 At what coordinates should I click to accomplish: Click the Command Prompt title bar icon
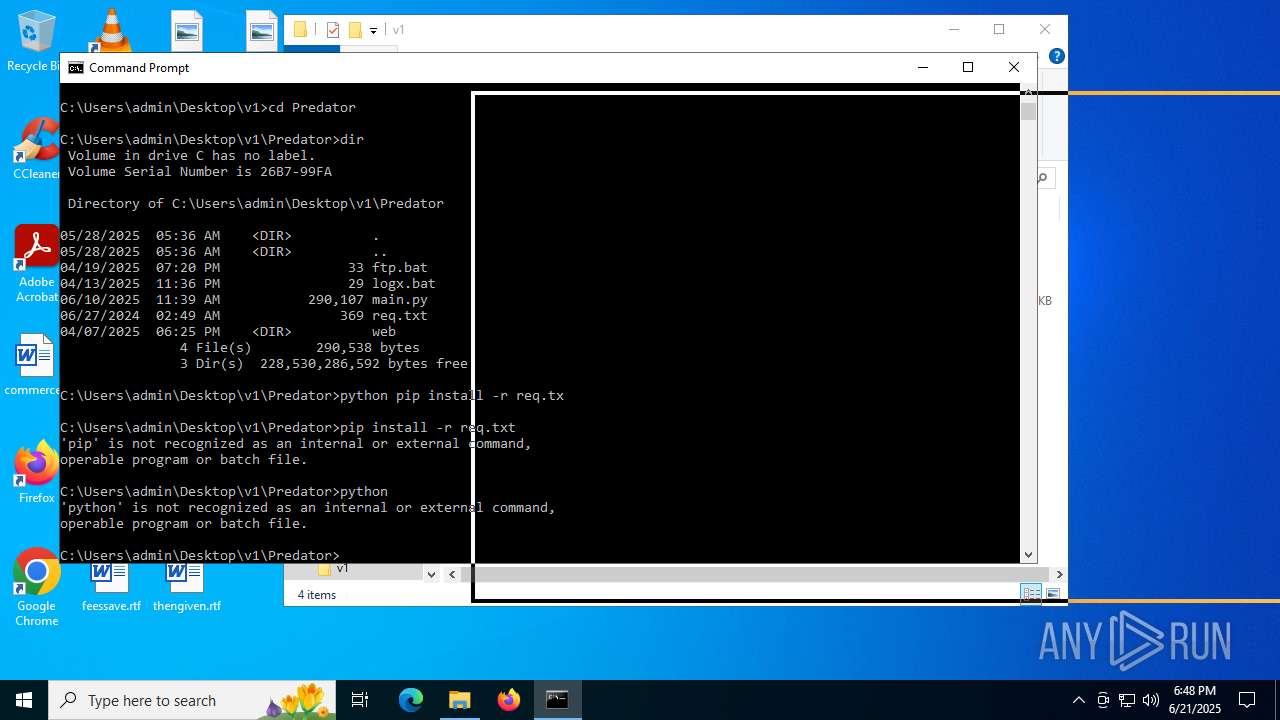point(75,68)
